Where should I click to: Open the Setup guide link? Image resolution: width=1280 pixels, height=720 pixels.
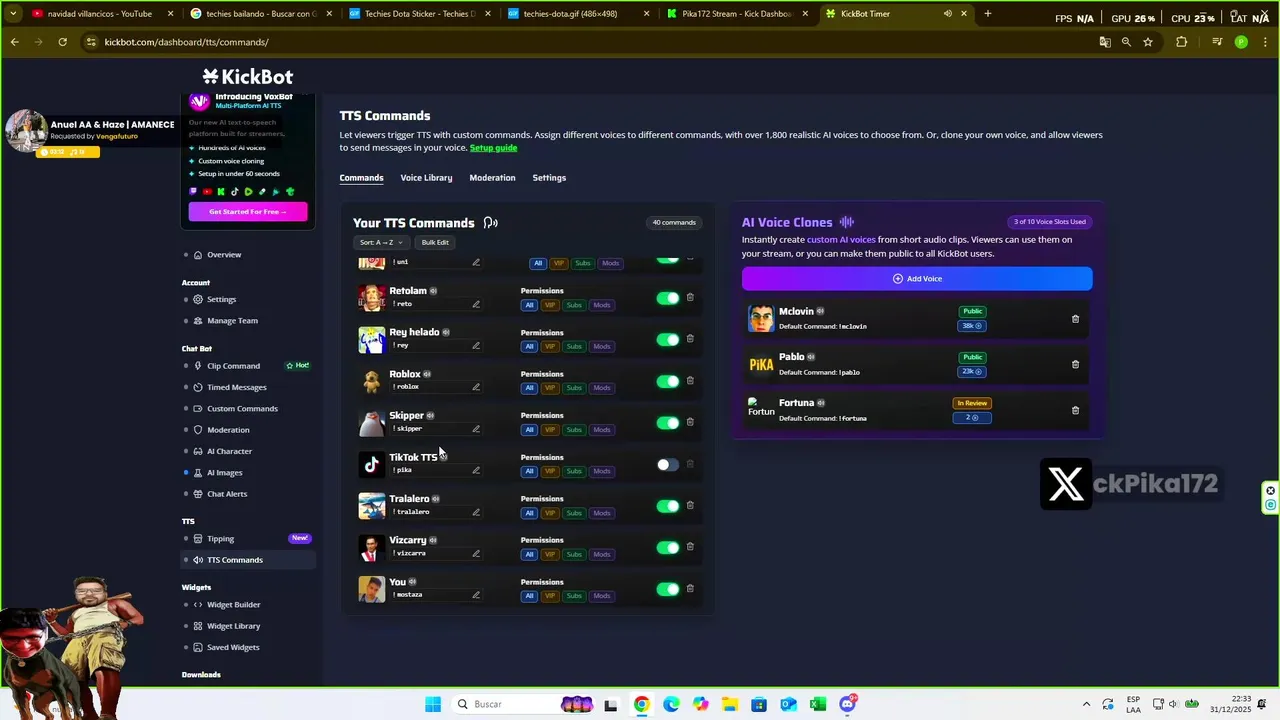pyautogui.click(x=493, y=148)
